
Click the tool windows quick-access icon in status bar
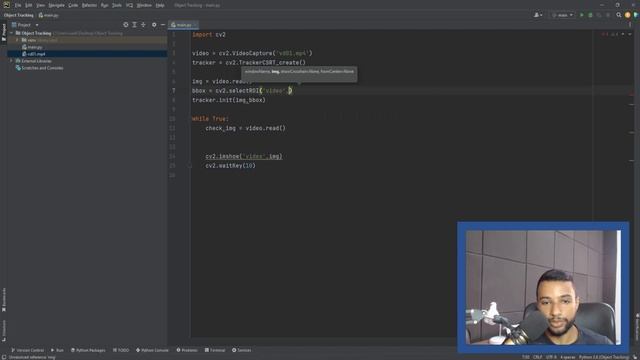(4, 357)
